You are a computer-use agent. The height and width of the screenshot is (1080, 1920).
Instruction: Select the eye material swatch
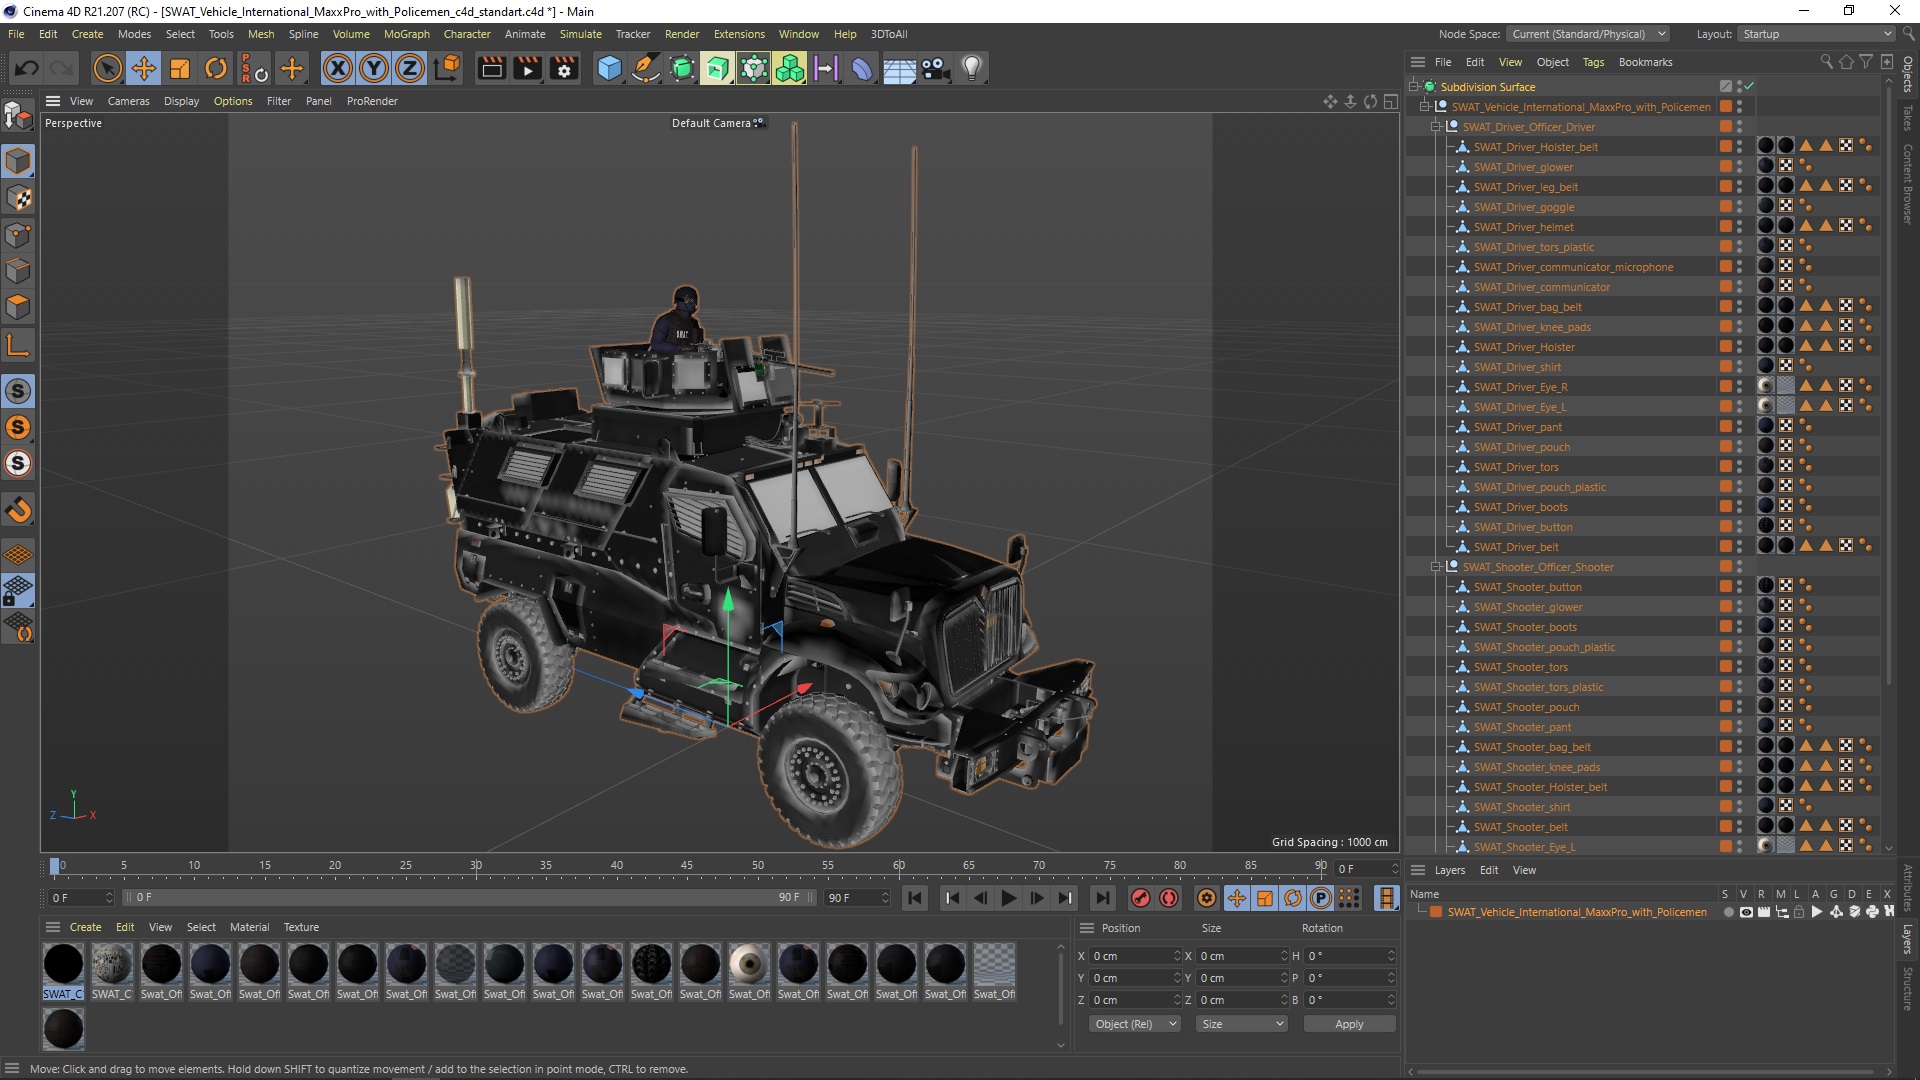pyautogui.click(x=749, y=964)
